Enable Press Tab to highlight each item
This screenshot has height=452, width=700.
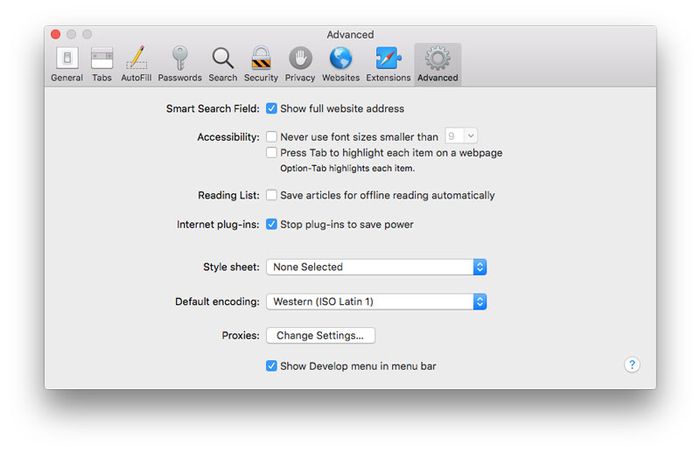pos(271,152)
